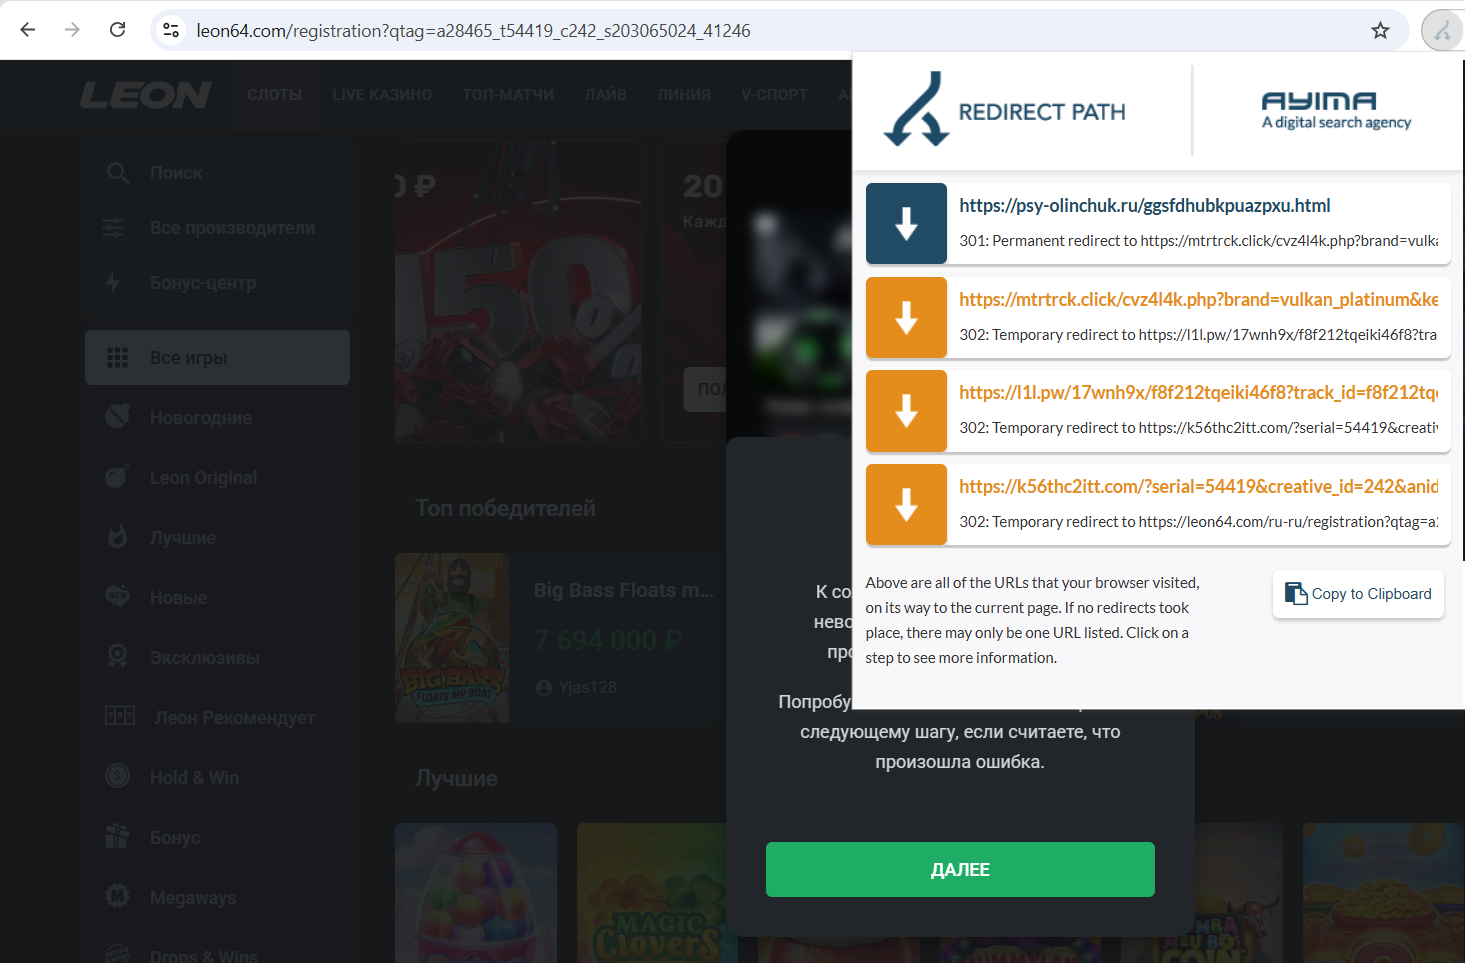Click Новогодние category icon

pyautogui.click(x=117, y=416)
